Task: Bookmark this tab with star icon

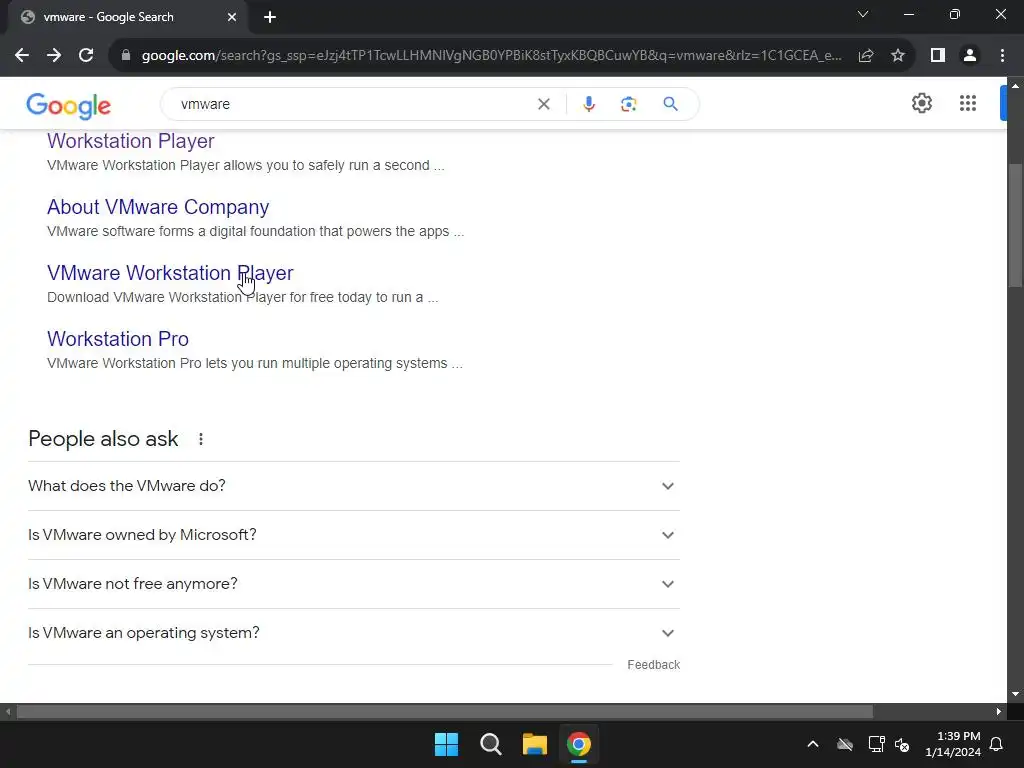Action: 898,56
